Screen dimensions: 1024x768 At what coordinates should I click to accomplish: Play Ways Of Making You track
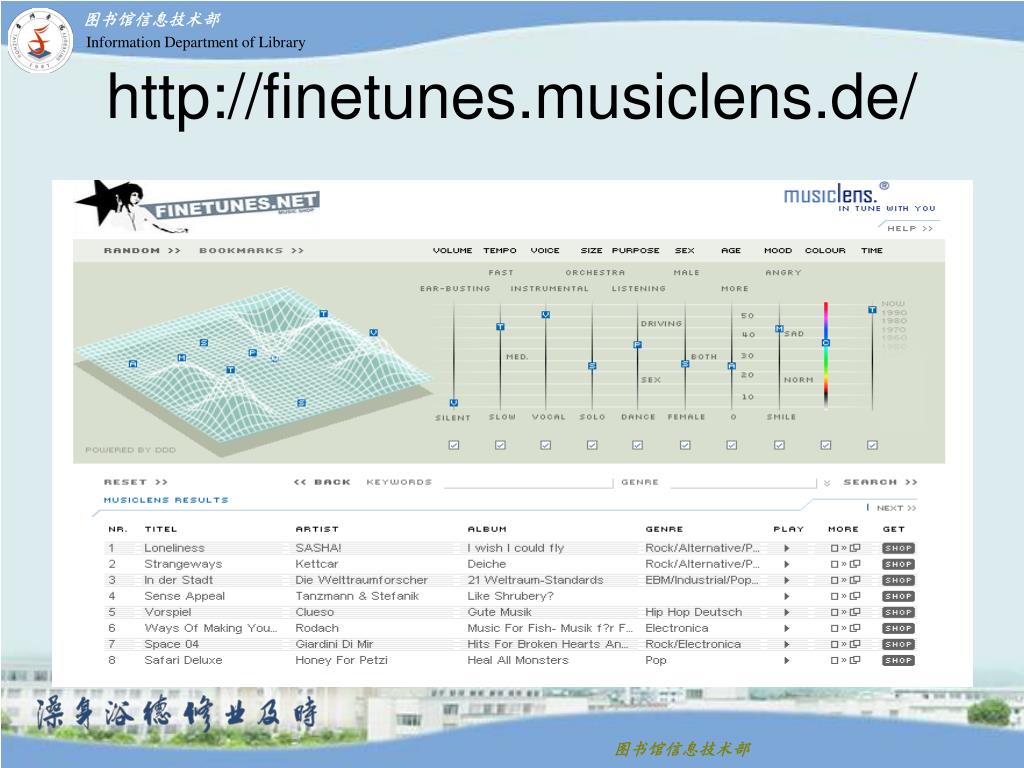(787, 628)
